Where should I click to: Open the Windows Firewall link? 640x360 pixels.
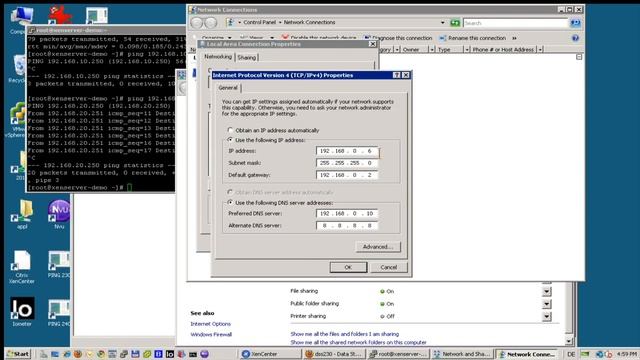tap(211, 335)
